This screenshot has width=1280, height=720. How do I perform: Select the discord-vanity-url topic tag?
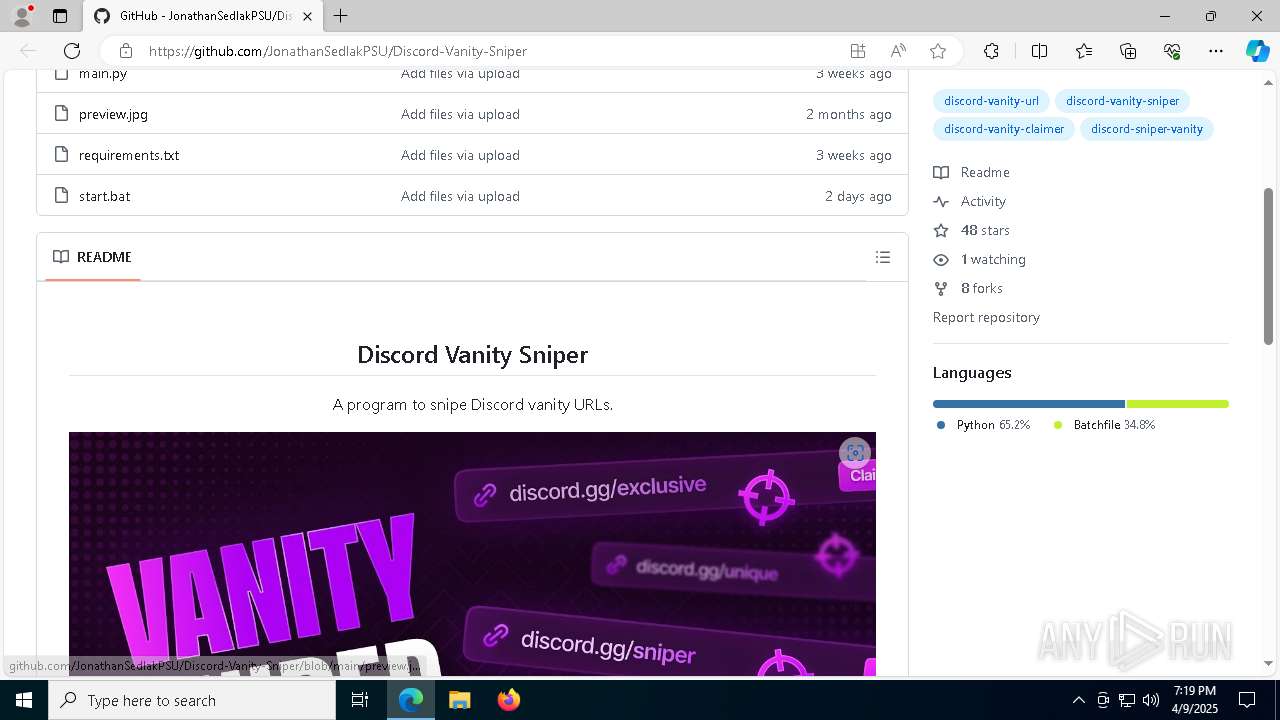pos(991,101)
